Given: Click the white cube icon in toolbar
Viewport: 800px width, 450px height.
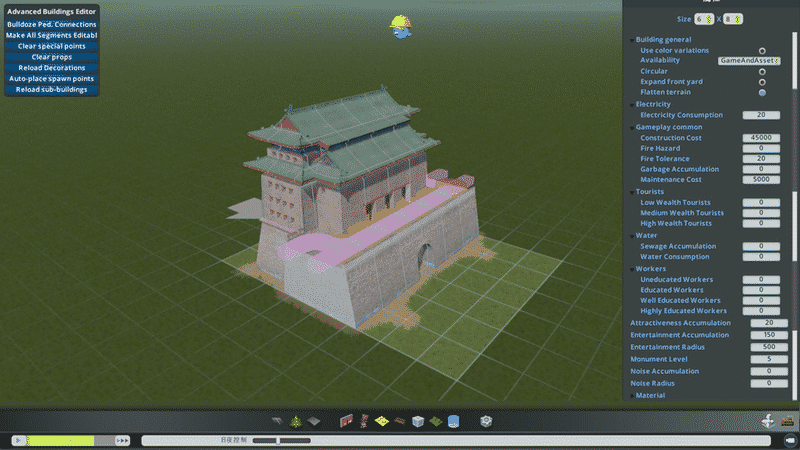Looking at the screenshot, I should click(418, 422).
